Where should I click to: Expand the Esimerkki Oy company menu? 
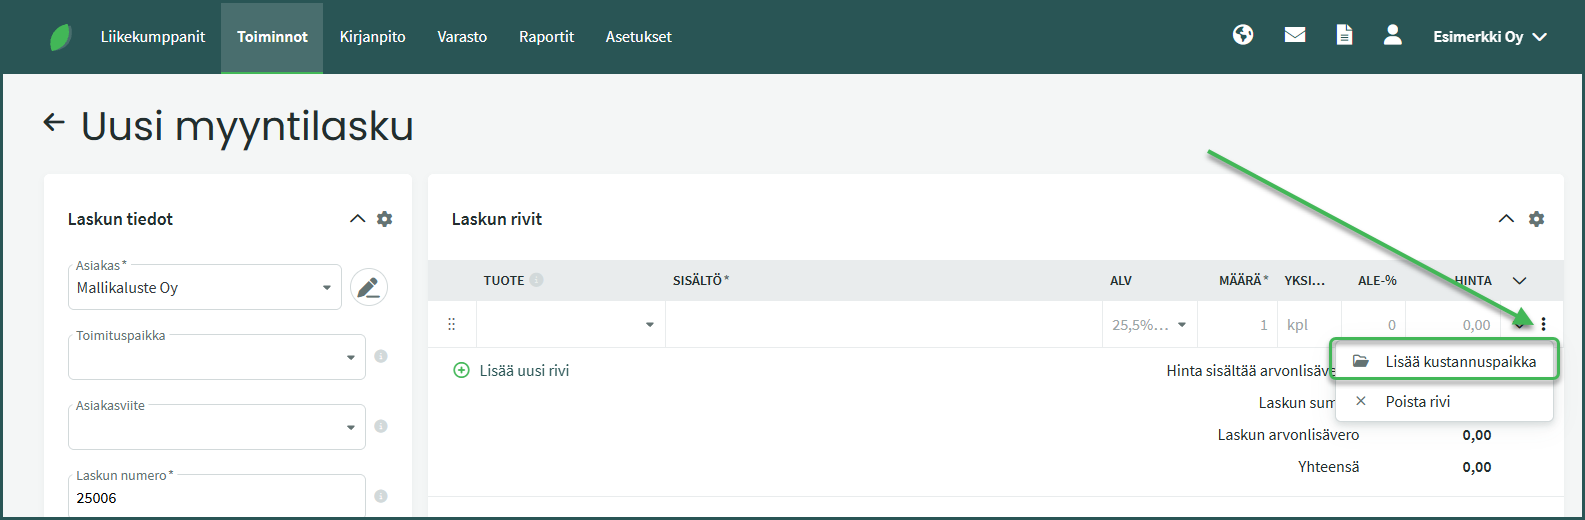click(x=1489, y=37)
